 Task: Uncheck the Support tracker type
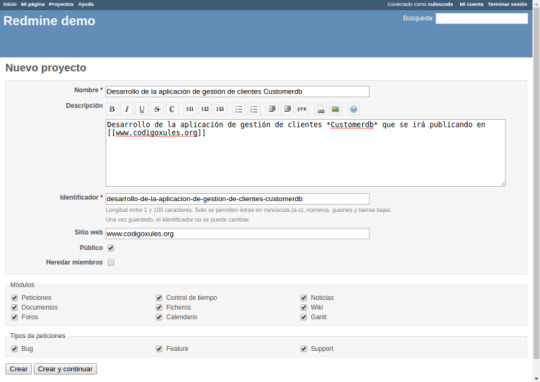[x=304, y=349]
